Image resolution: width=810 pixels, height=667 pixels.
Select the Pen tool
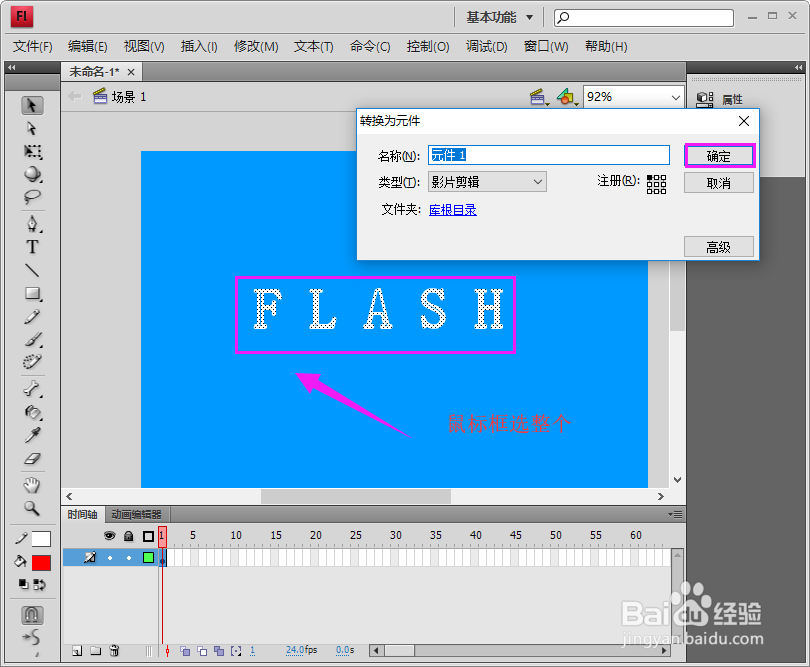tap(33, 224)
